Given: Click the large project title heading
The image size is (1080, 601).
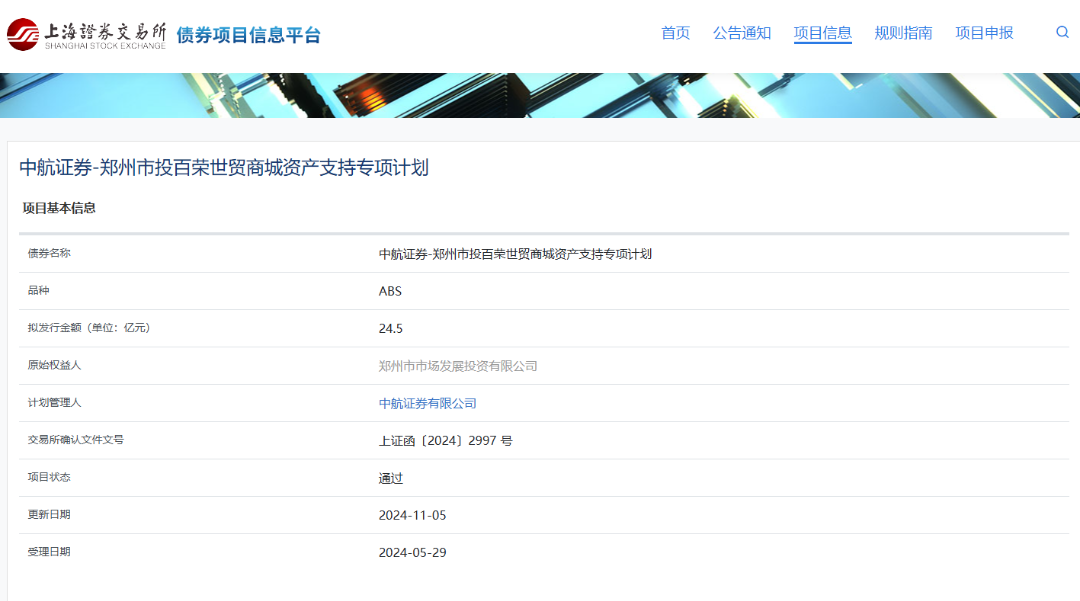Looking at the screenshot, I should coord(224,168).
